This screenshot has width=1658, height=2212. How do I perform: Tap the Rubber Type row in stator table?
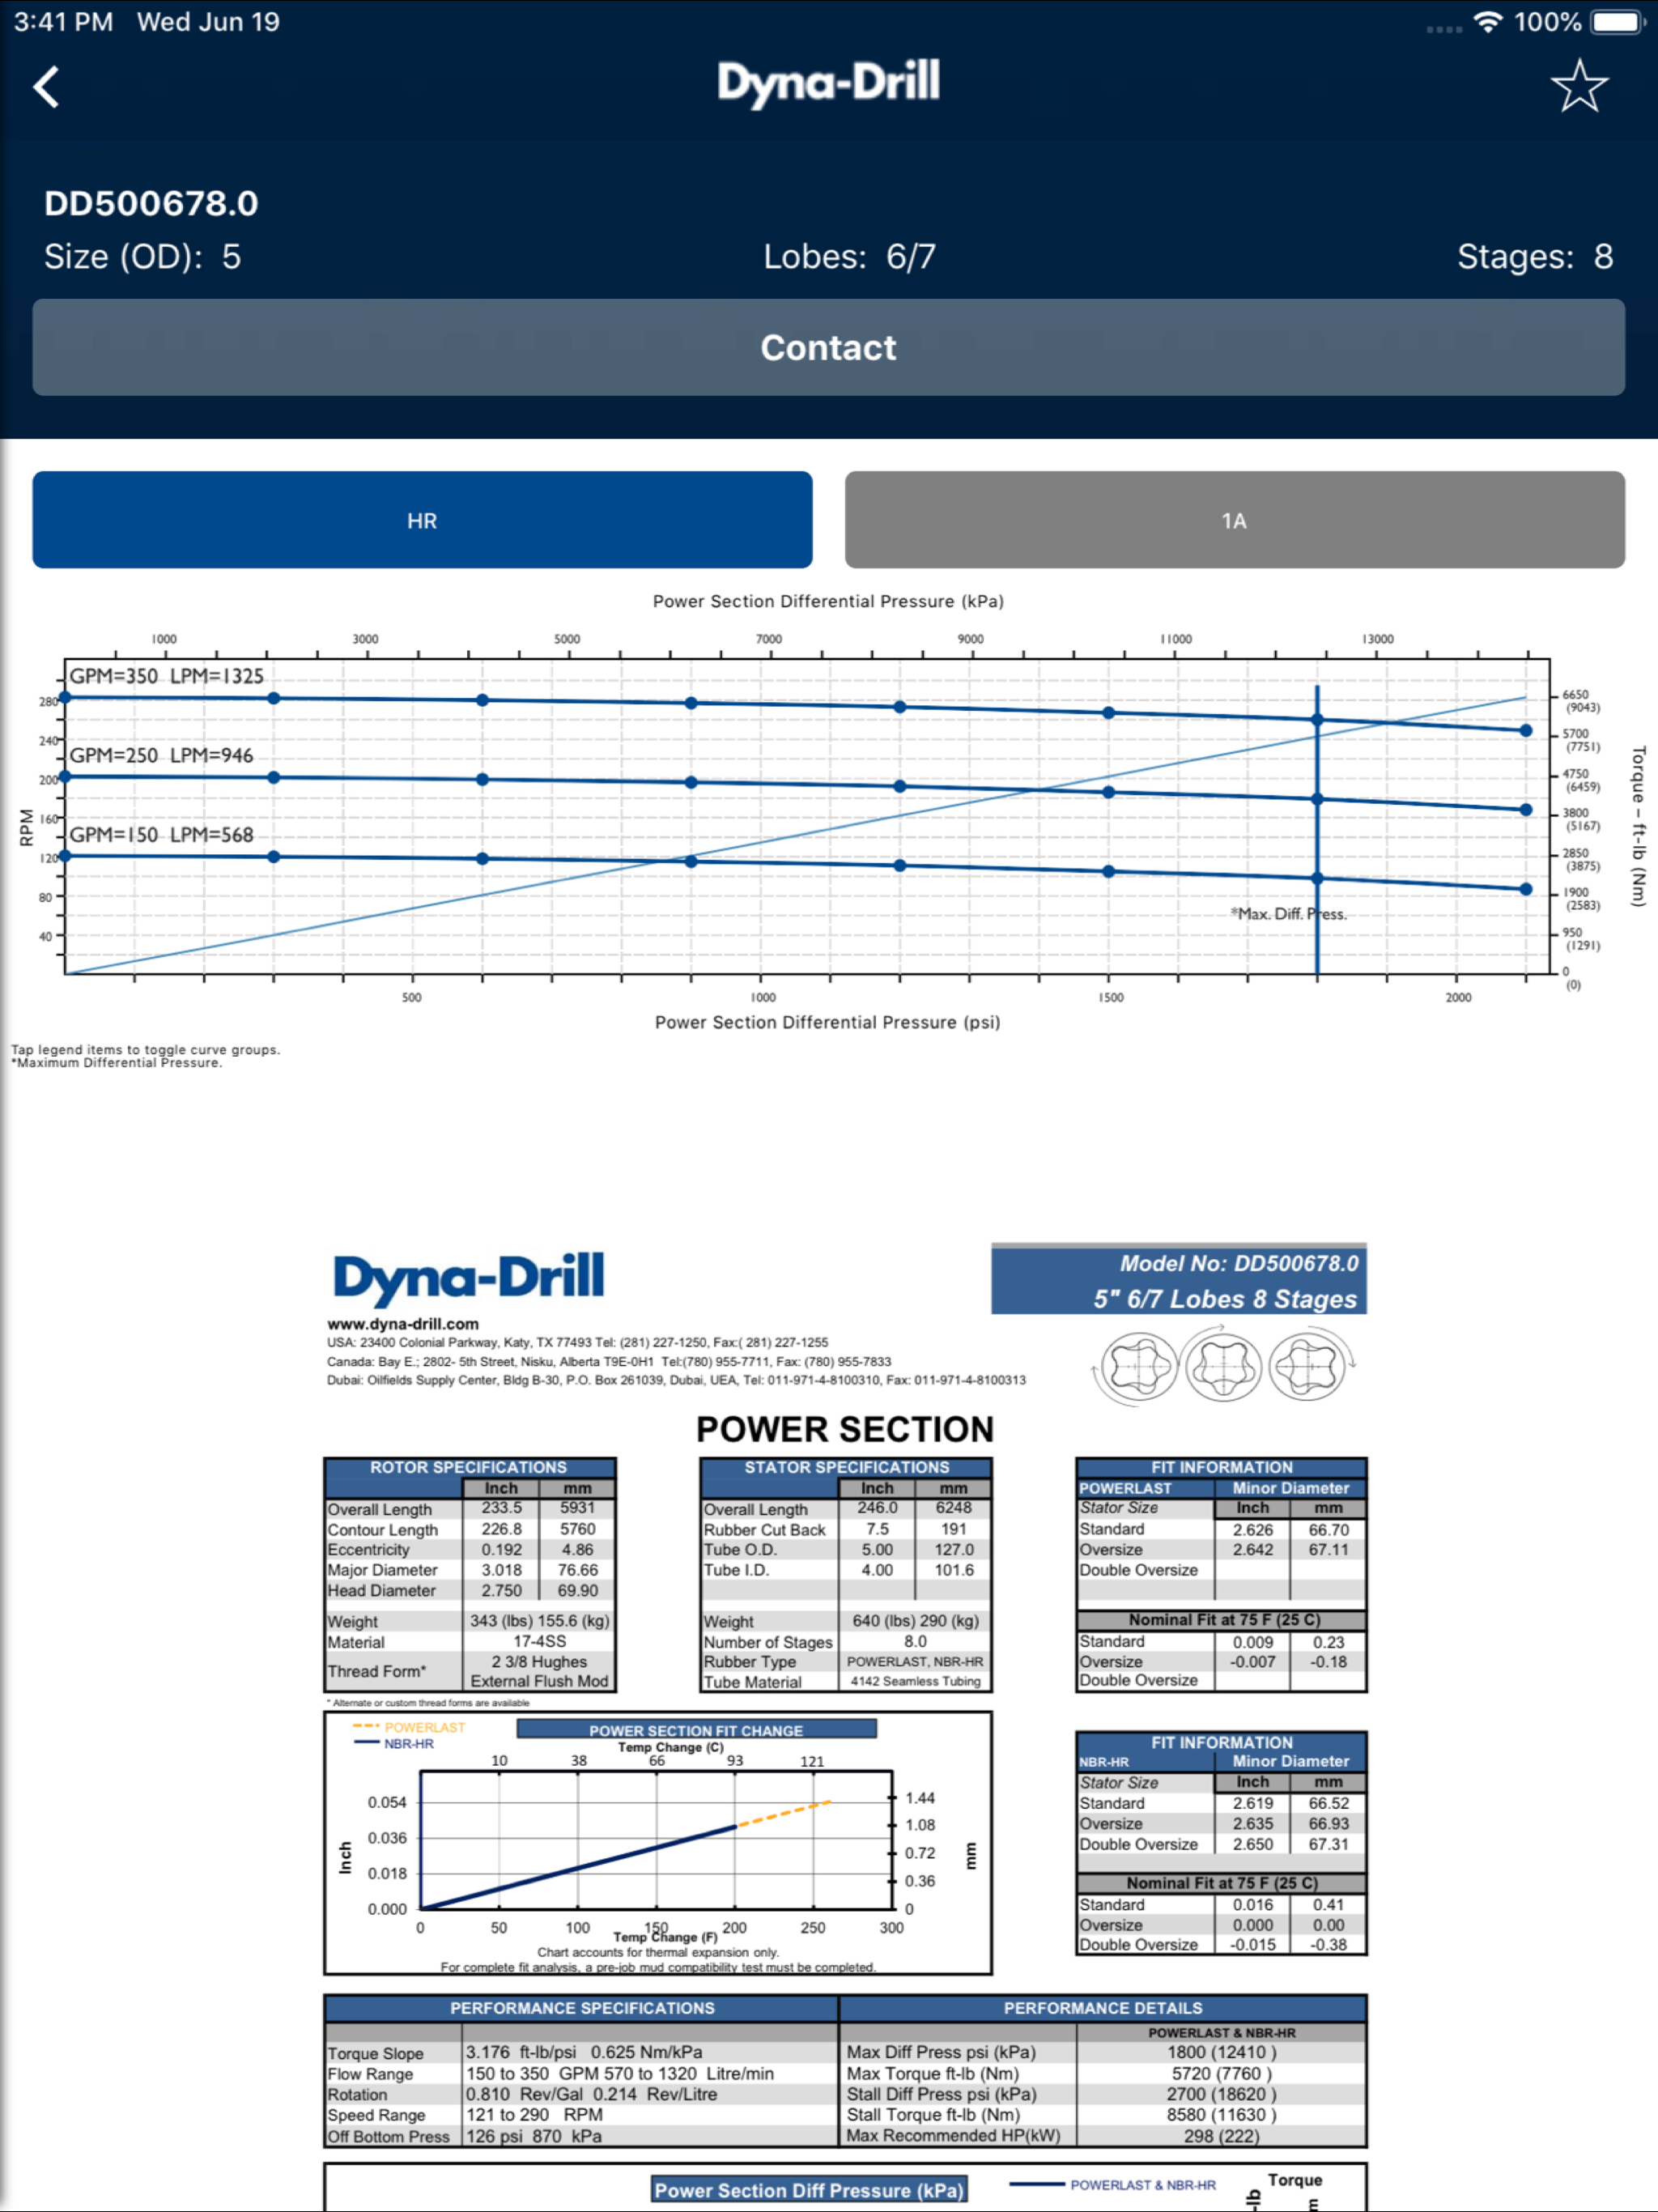click(846, 1661)
